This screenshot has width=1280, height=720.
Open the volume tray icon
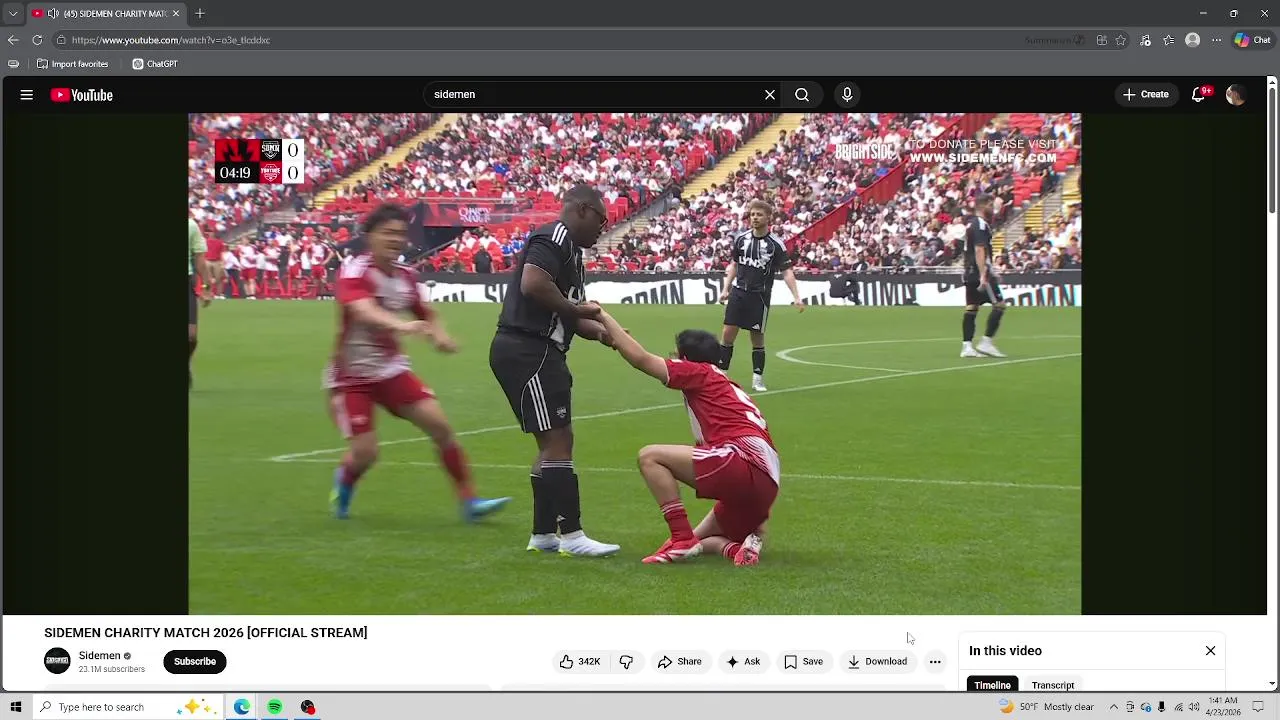1194,707
